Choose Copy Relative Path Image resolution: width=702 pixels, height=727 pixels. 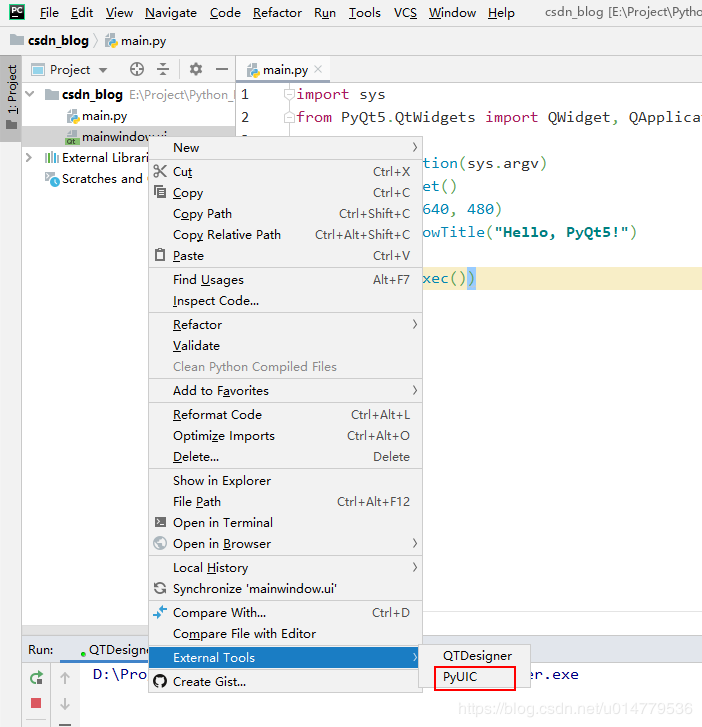tap(285, 235)
